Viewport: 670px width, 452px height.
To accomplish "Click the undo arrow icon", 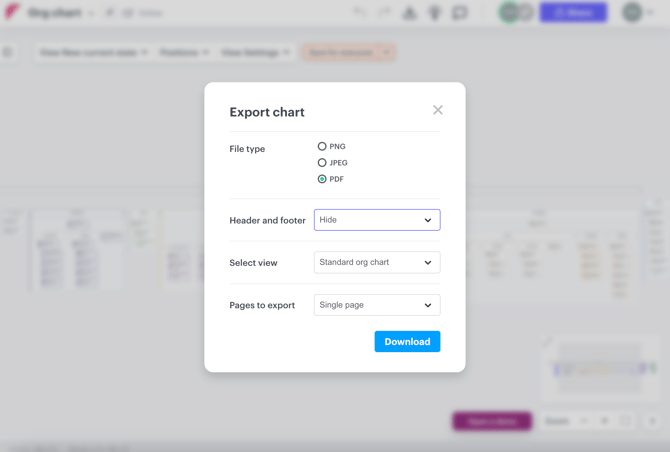I will 360,12.
